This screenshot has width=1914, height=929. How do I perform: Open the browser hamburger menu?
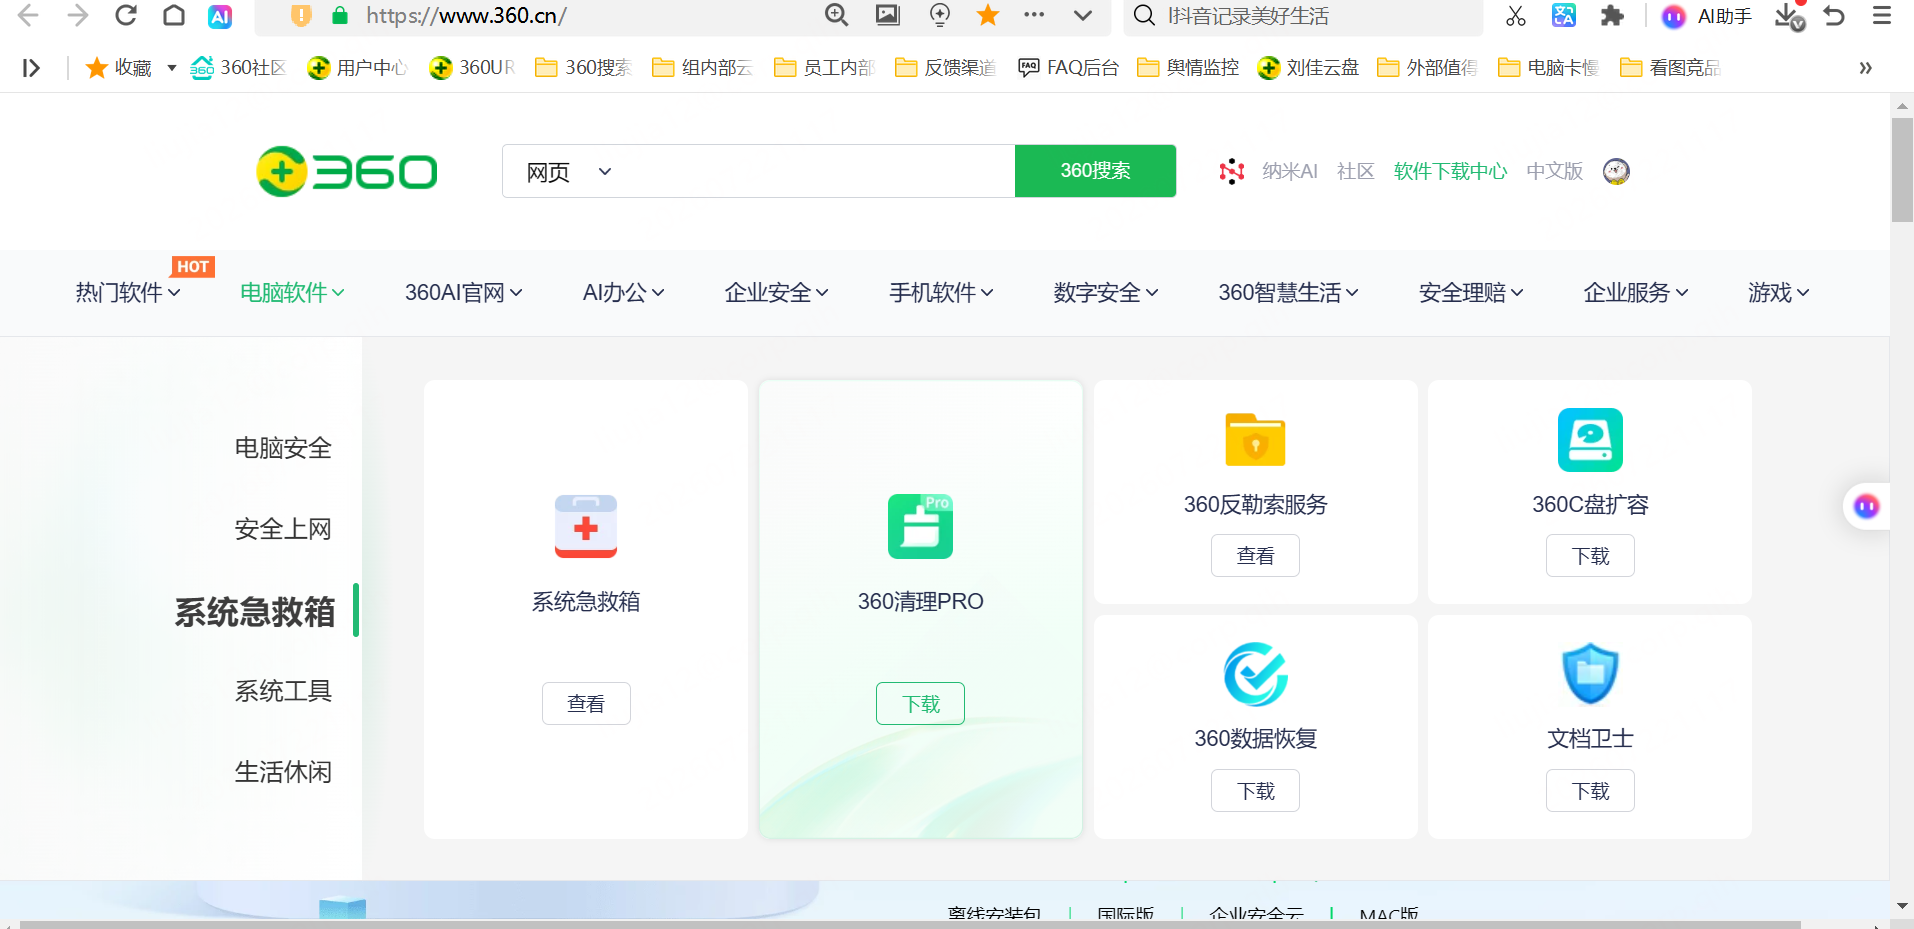coord(1882,16)
